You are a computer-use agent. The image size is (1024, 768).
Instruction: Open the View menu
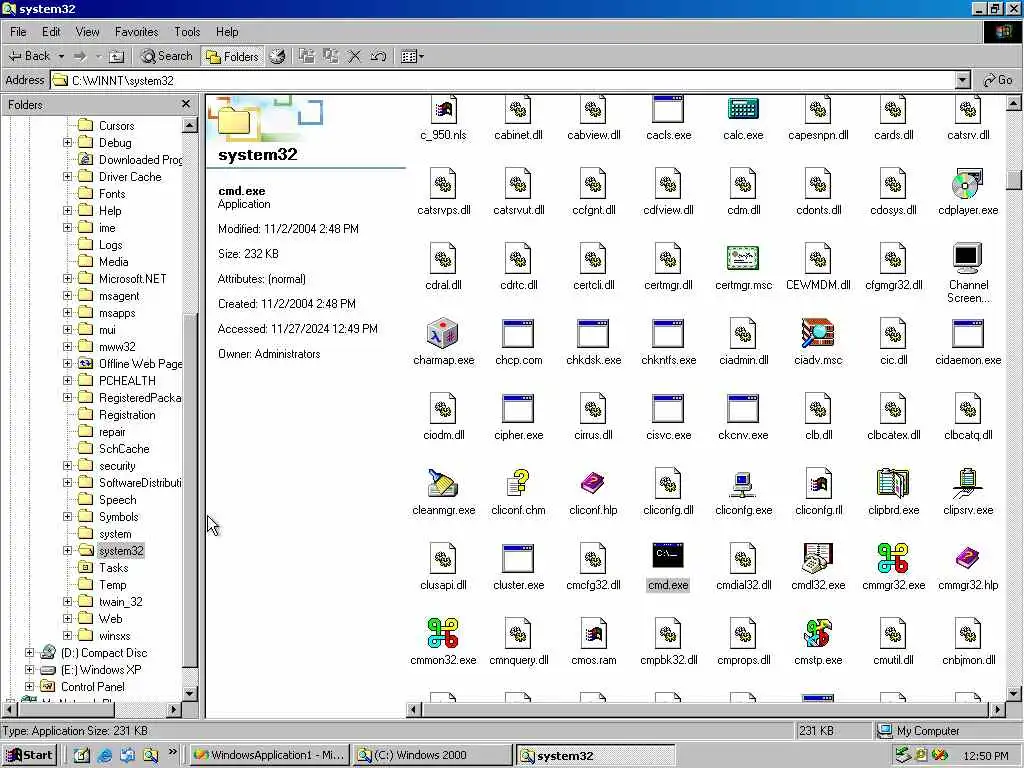point(88,31)
